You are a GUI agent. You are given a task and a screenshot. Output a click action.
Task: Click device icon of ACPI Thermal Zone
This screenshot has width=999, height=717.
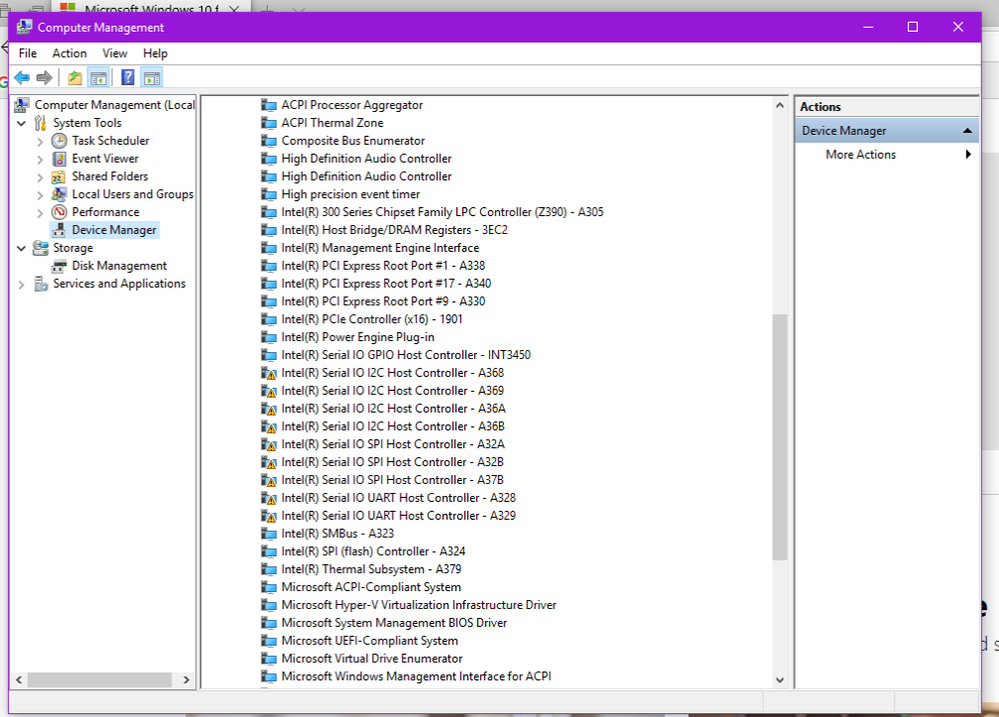tap(269, 123)
